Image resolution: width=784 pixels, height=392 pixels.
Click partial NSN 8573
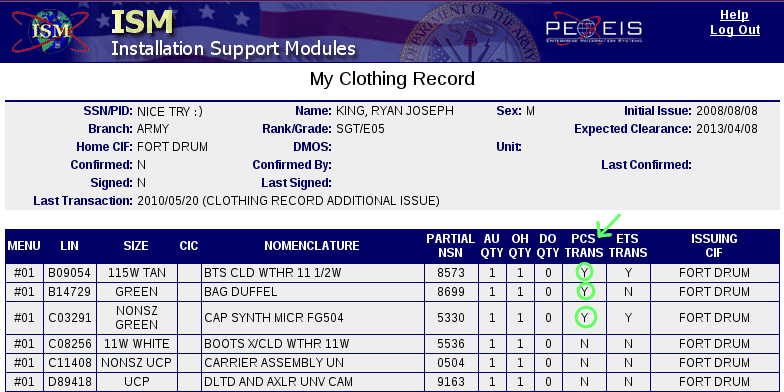point(450,273)
